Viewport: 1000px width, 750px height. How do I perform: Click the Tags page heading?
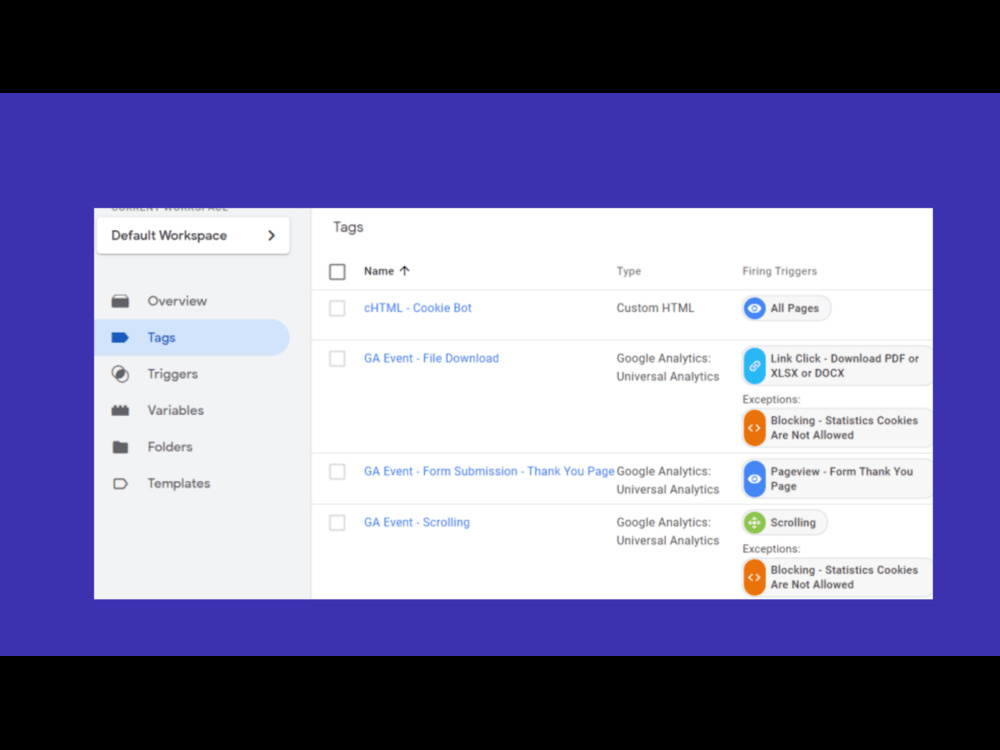pos(348,227)
